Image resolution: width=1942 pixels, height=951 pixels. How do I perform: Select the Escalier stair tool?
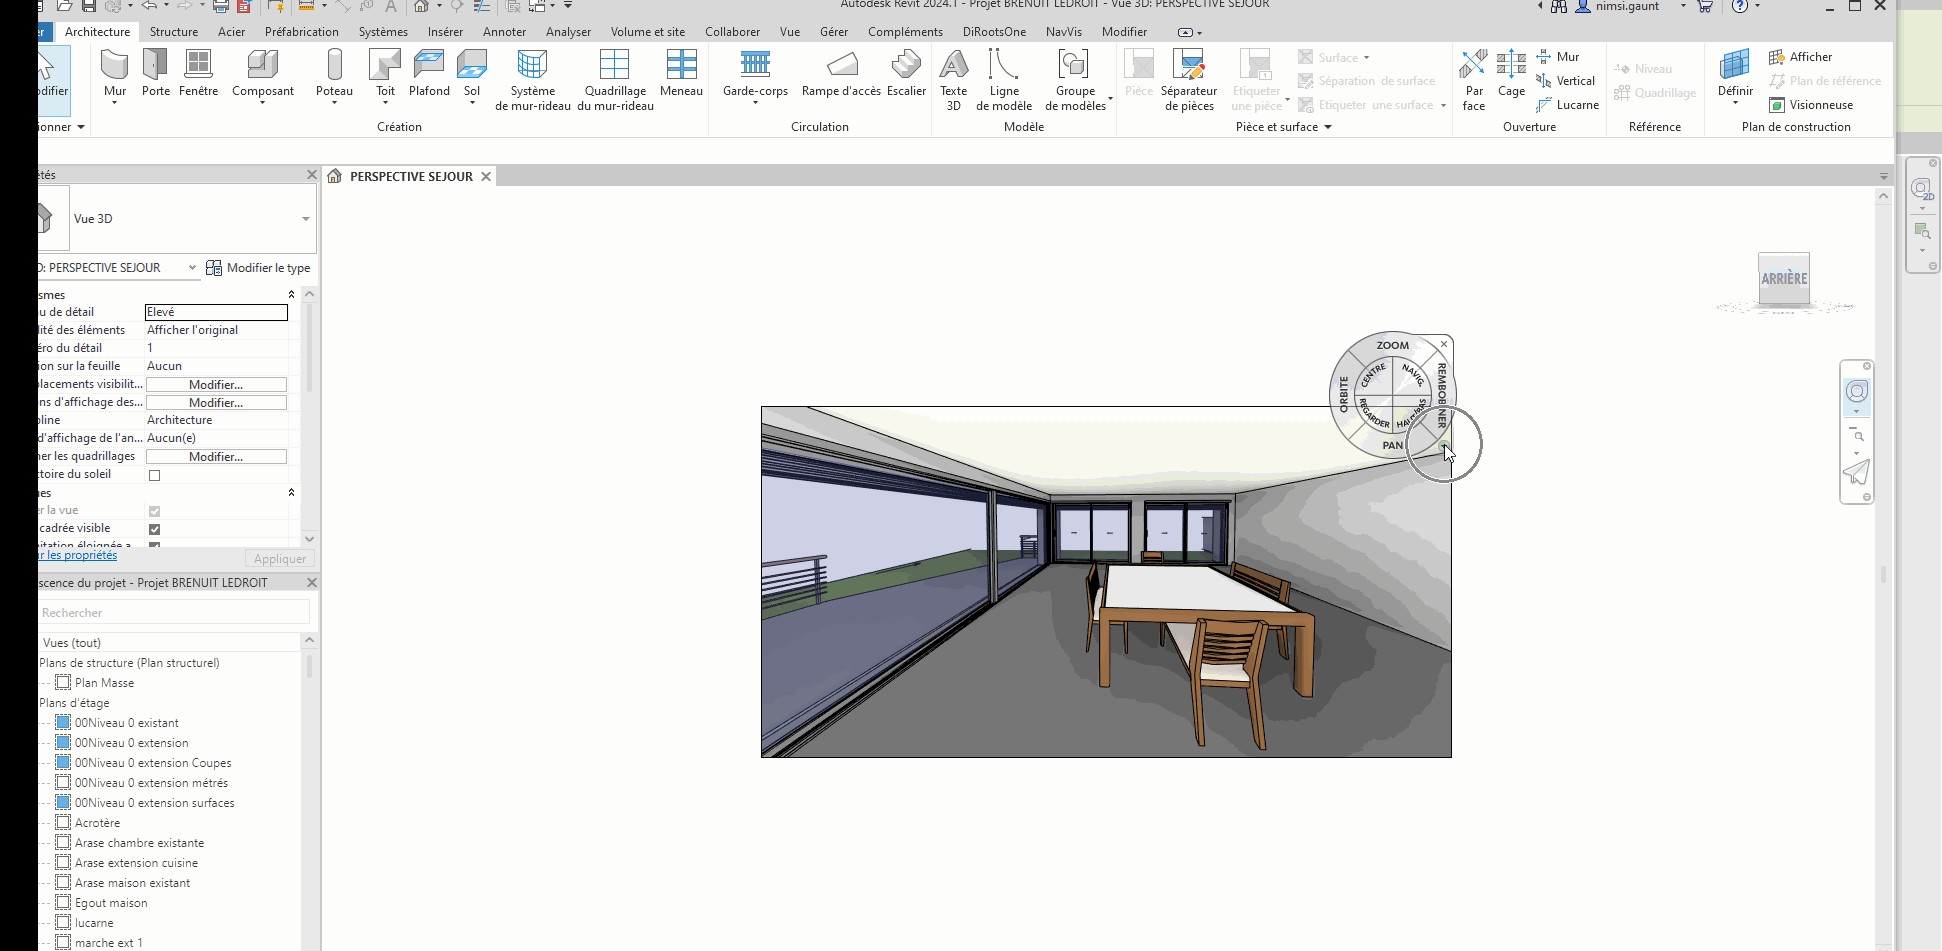point(906,74)
